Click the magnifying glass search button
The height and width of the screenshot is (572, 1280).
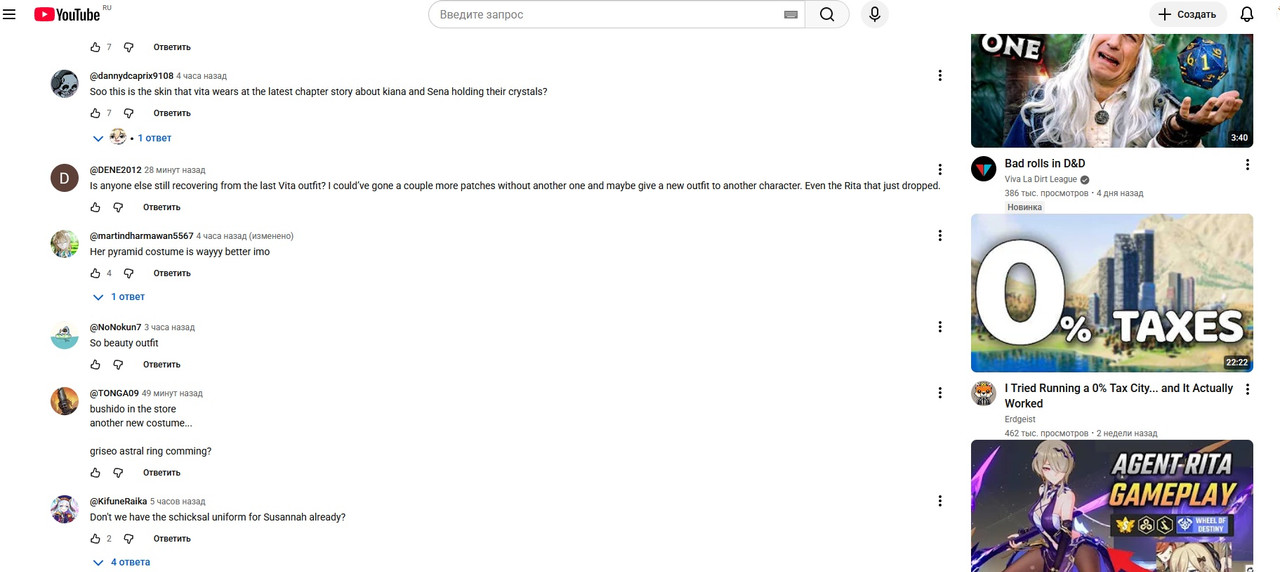827,14
